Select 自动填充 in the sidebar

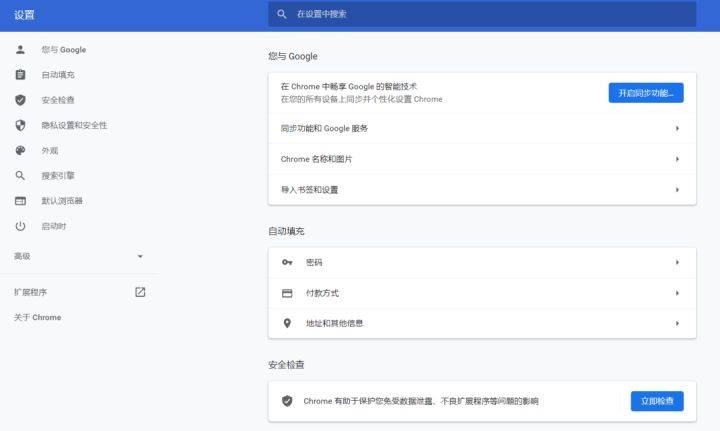(x=58, y=75)
